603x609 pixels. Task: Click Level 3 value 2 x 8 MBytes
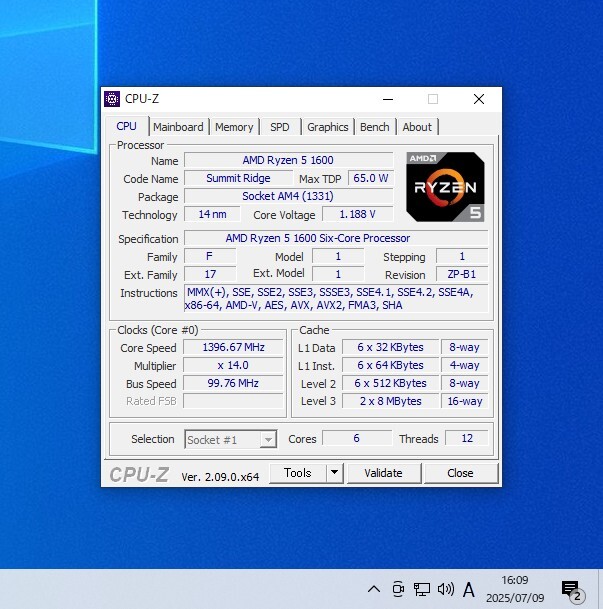point(391,401)
